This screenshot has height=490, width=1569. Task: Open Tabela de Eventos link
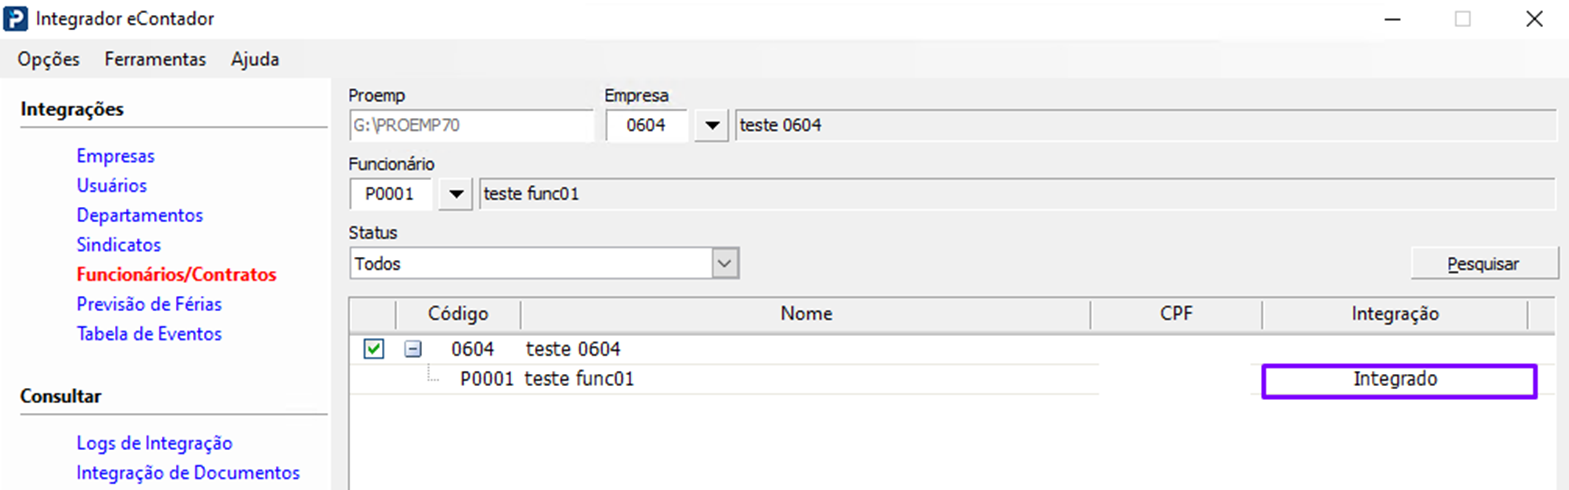(x=149, y=334)
